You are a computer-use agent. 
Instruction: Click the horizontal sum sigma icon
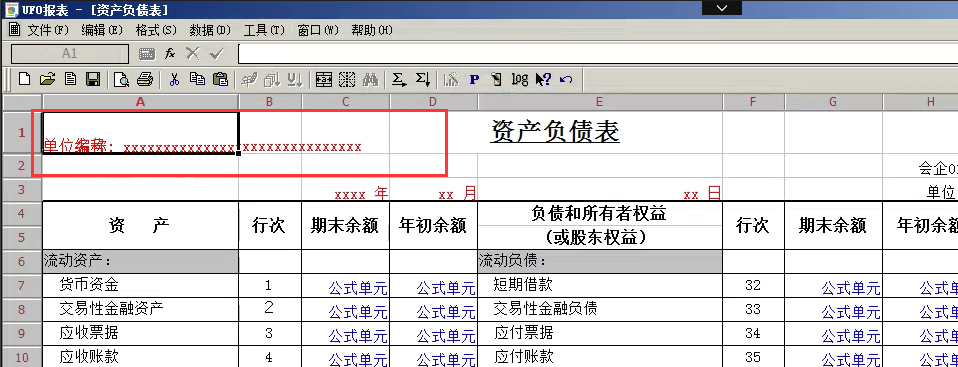399,79
